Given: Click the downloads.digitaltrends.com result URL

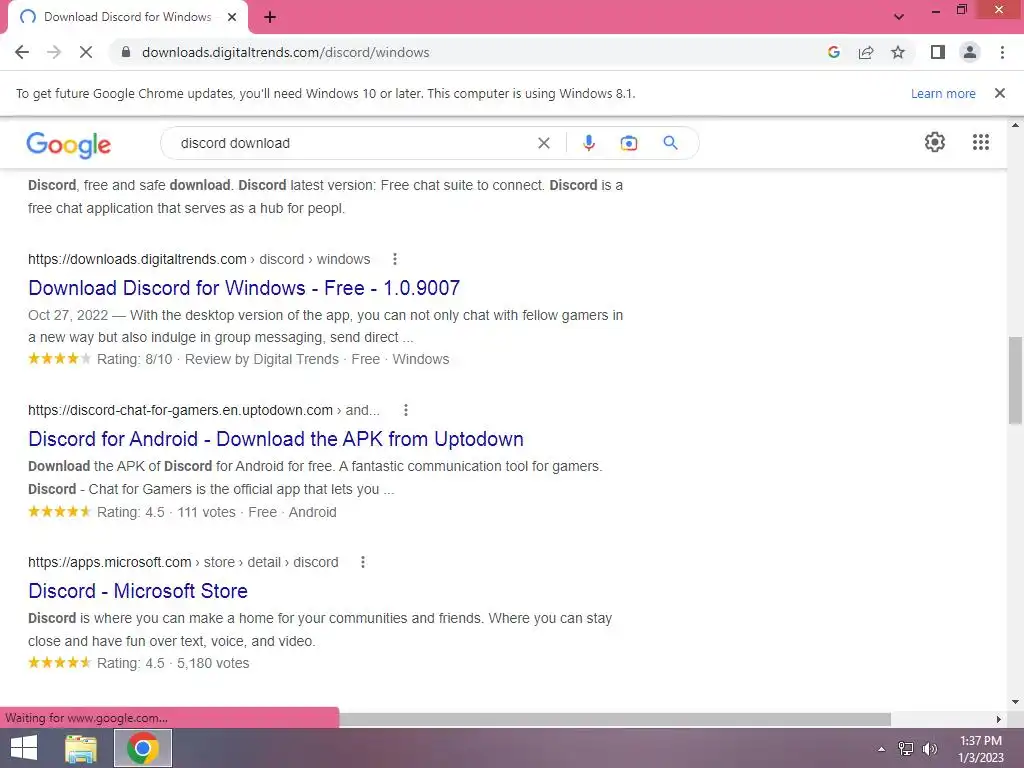Looking at the screenshot, I should (199, 259).
